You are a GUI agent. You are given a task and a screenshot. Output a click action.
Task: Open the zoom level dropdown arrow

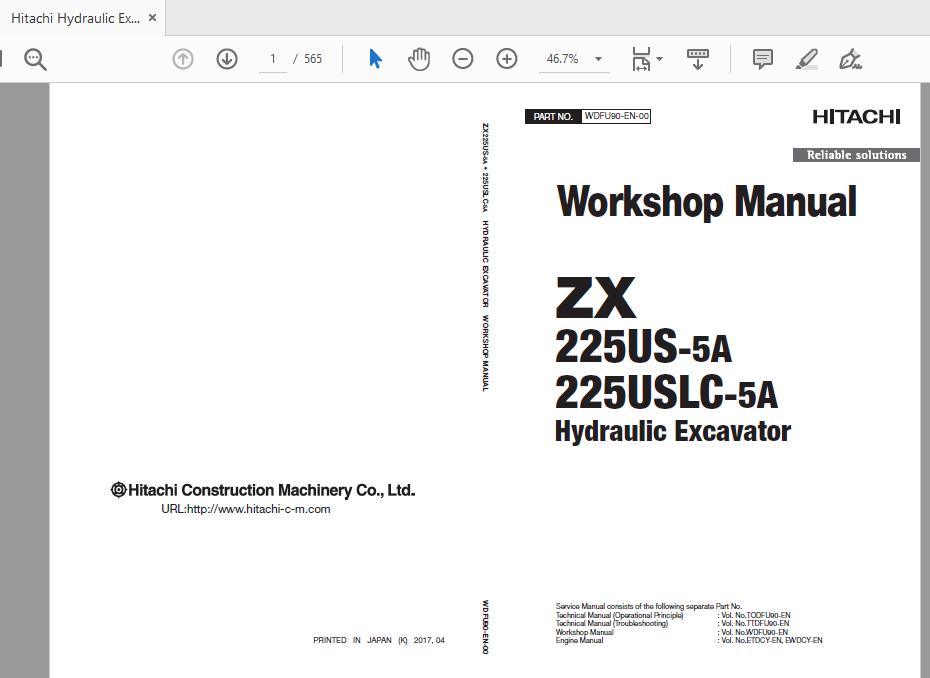[x=598, y=59]
